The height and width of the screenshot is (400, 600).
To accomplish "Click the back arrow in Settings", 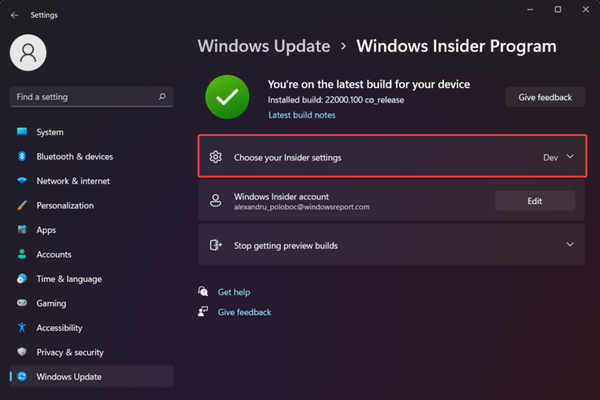I will [14, 15].
